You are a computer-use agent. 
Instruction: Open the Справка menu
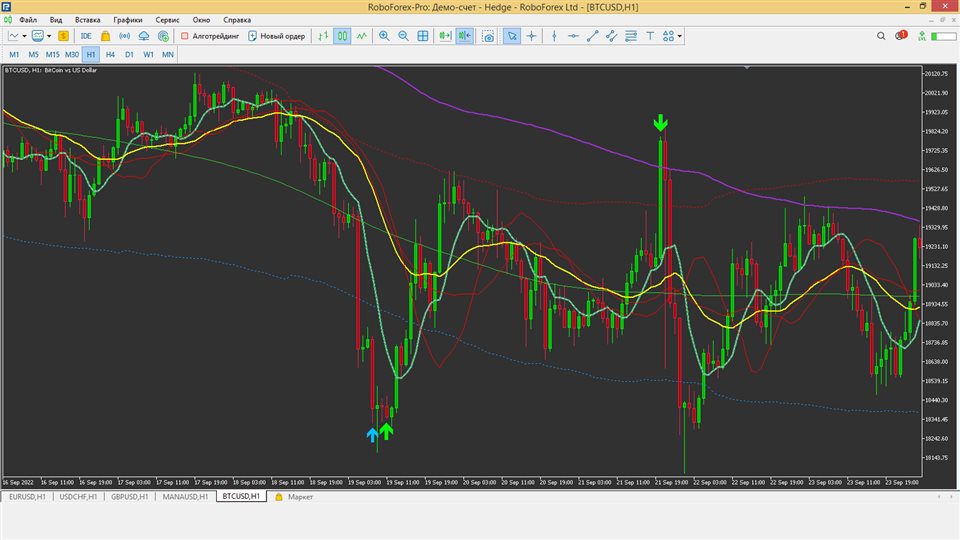pos(237,20)
